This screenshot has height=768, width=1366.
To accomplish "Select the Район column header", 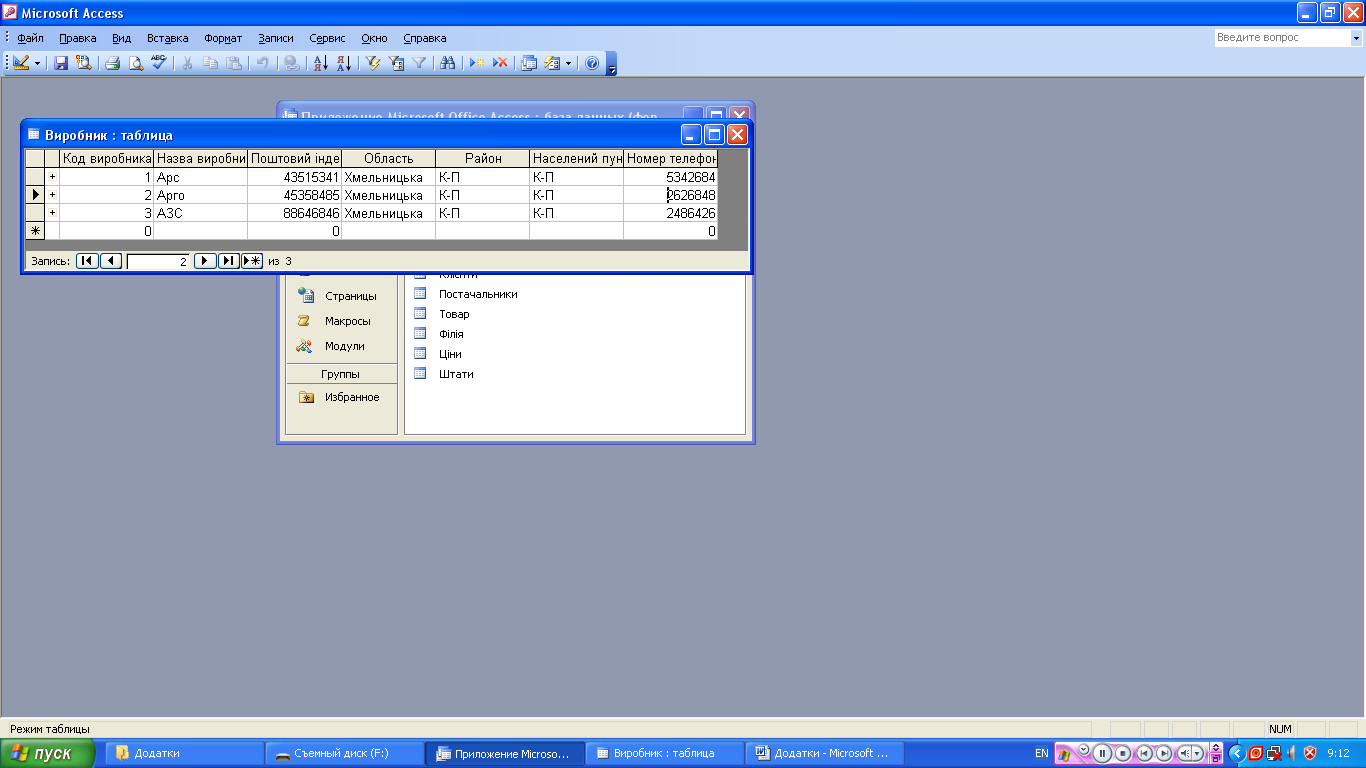I will pyautogui.click(x=483, y=158).
